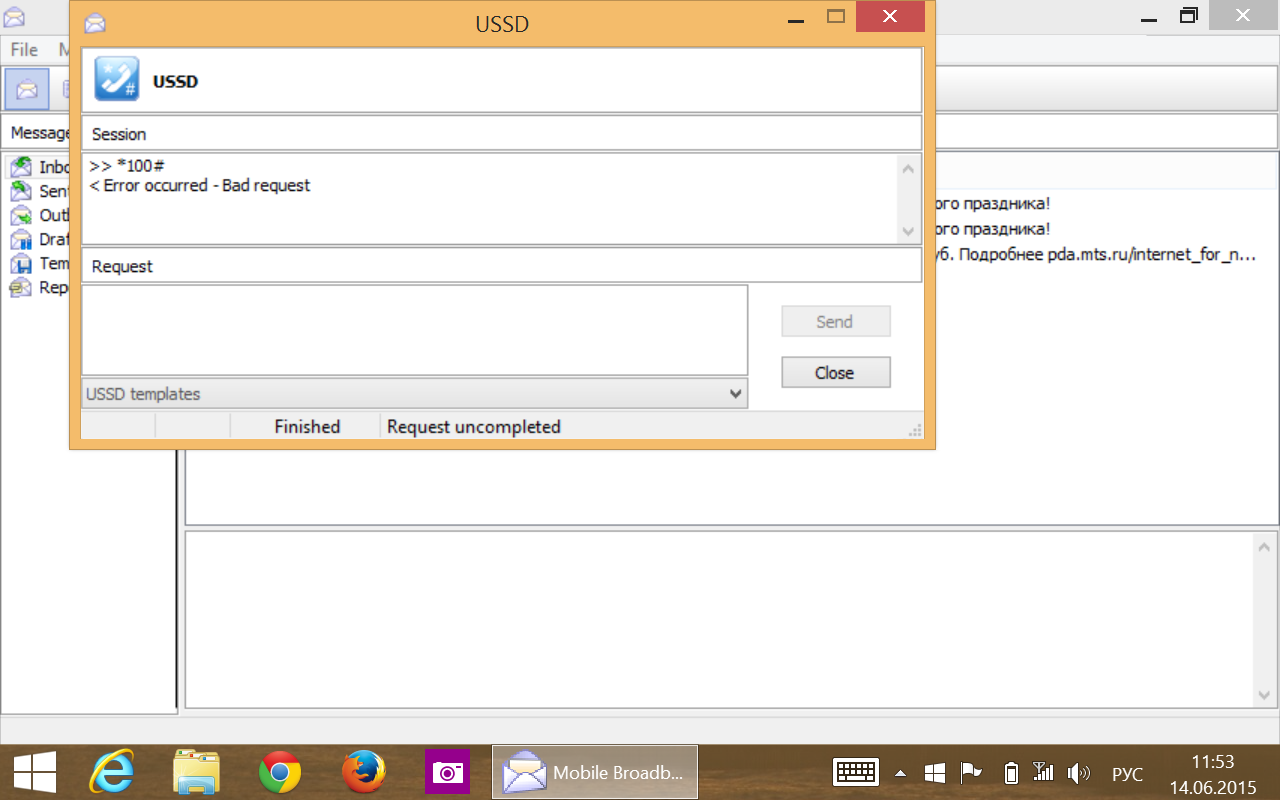Open the Sent messages folder
This screenshot has width=1280, height=800.
(x=21, y=191)
